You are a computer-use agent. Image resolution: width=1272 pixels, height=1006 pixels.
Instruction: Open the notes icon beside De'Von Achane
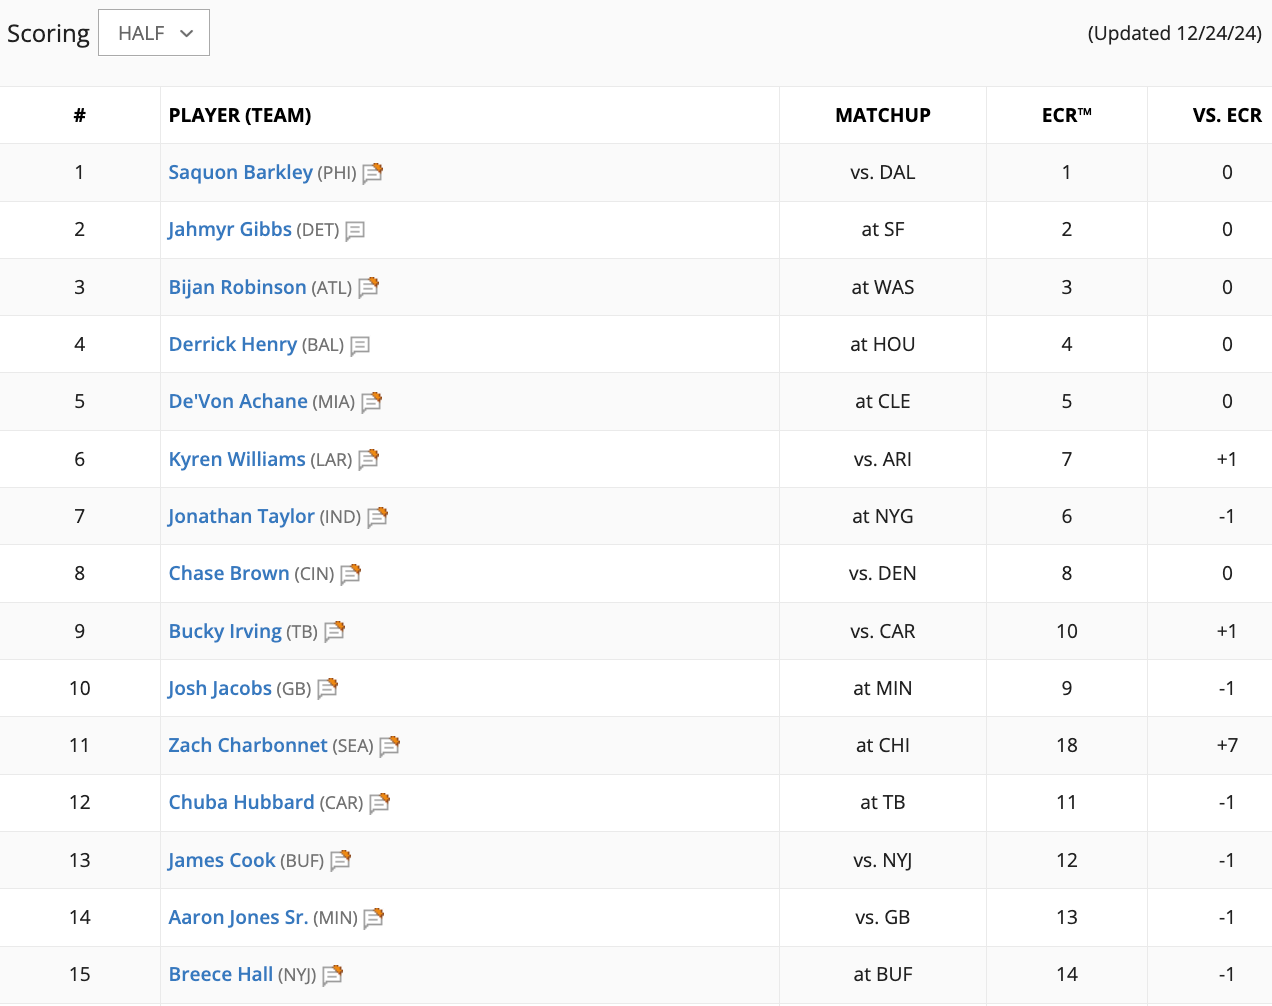[x=371, y=402]
